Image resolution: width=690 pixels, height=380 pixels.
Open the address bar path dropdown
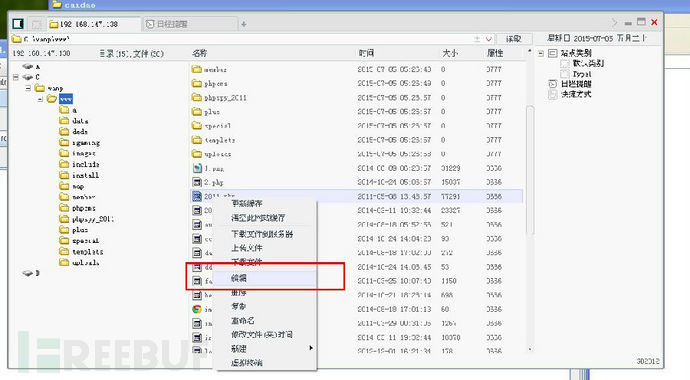(x=488, y=39)
